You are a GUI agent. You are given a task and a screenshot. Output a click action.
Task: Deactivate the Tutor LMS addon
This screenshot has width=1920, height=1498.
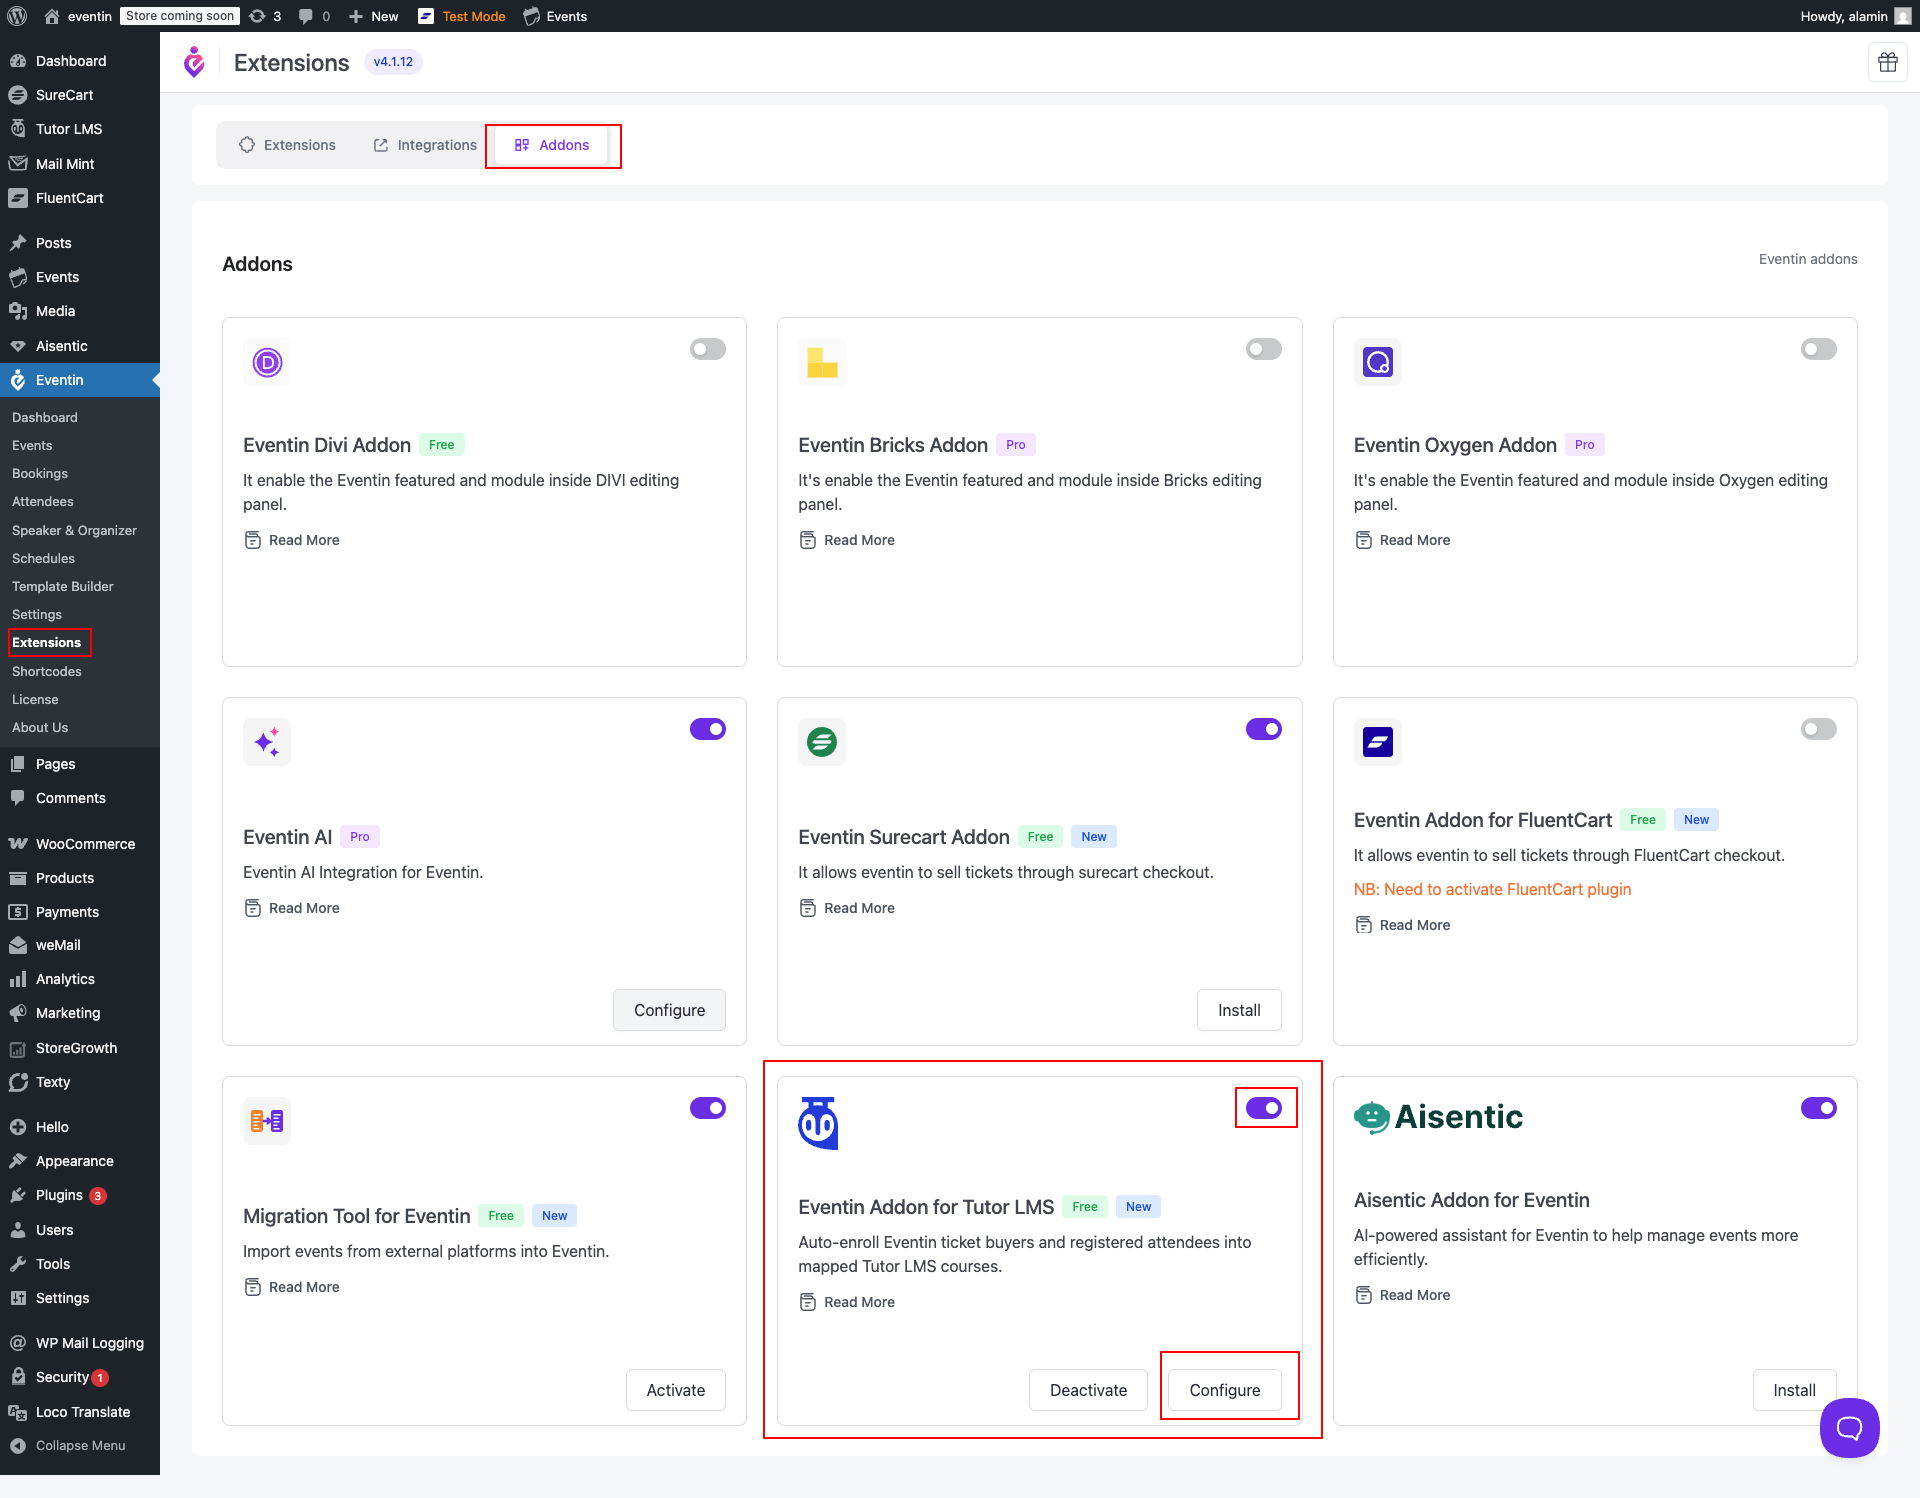(1088, 1390)
